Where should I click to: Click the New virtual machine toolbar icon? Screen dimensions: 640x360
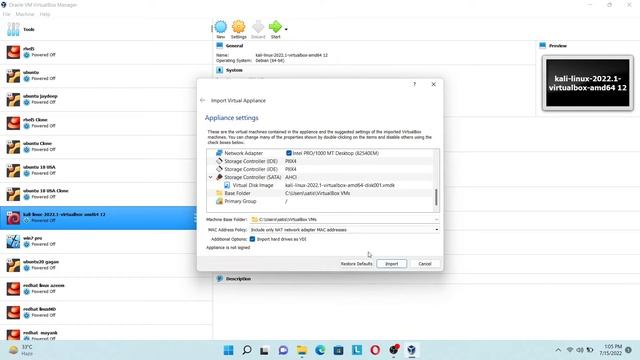click(x=220, y=27)
